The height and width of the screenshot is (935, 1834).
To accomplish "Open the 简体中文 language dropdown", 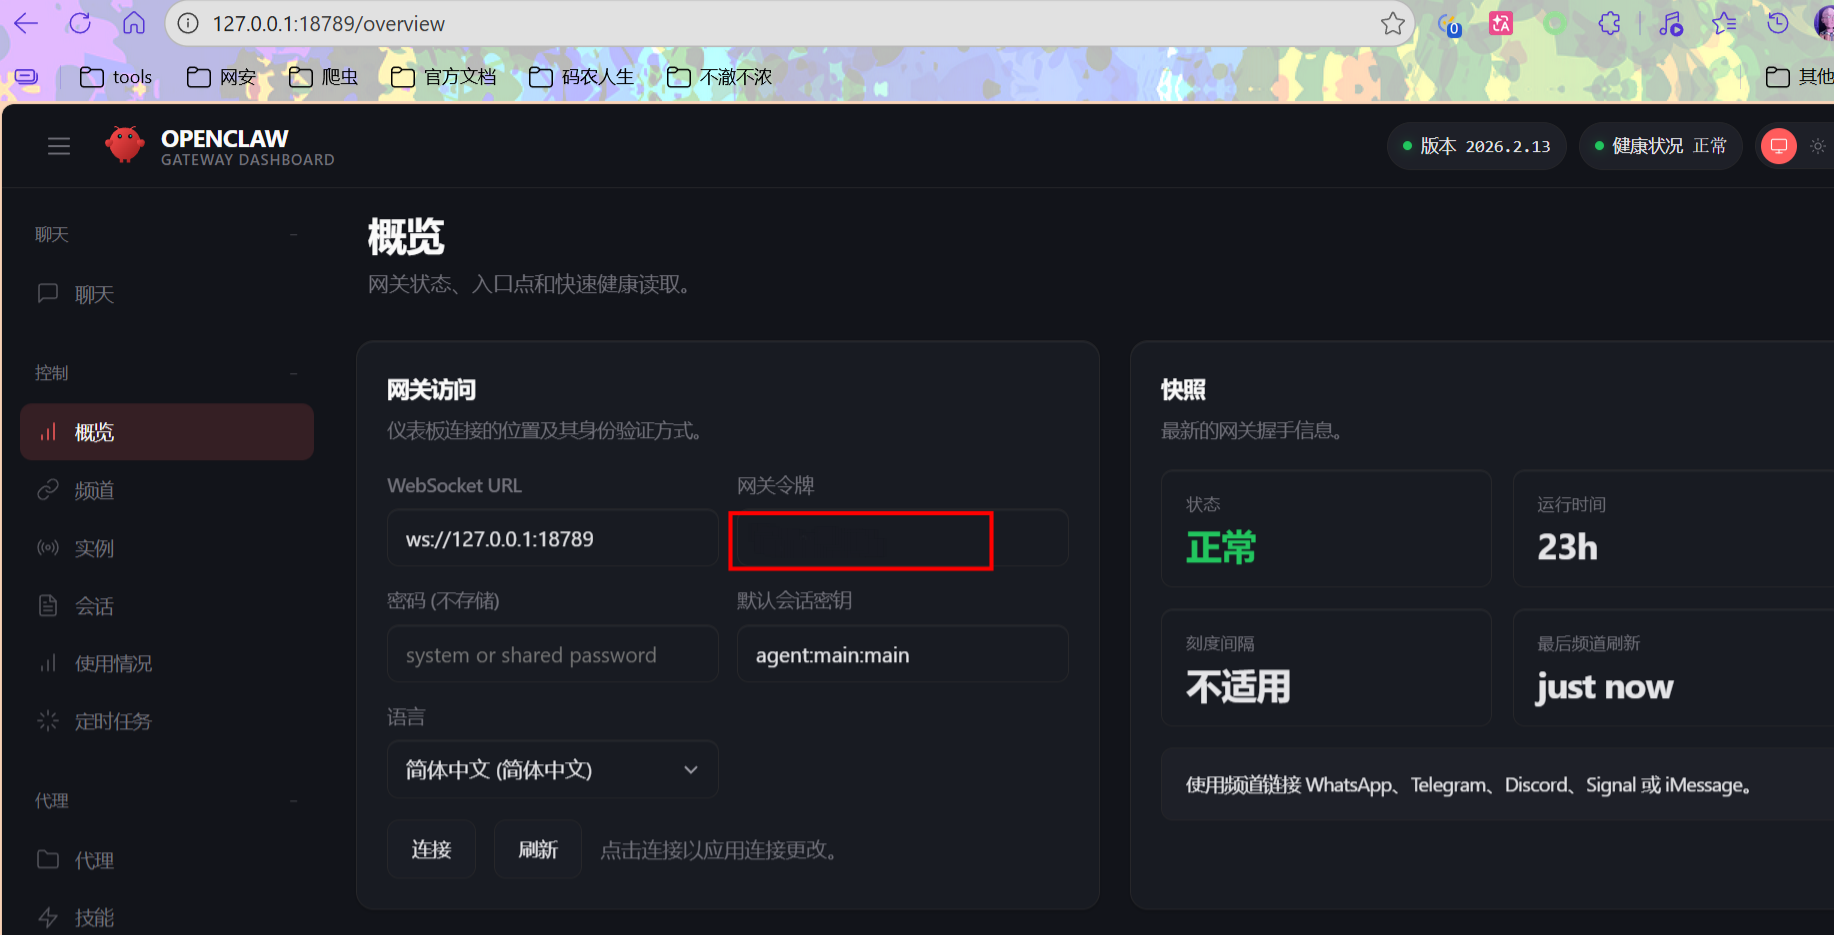I will click(552, 769).
